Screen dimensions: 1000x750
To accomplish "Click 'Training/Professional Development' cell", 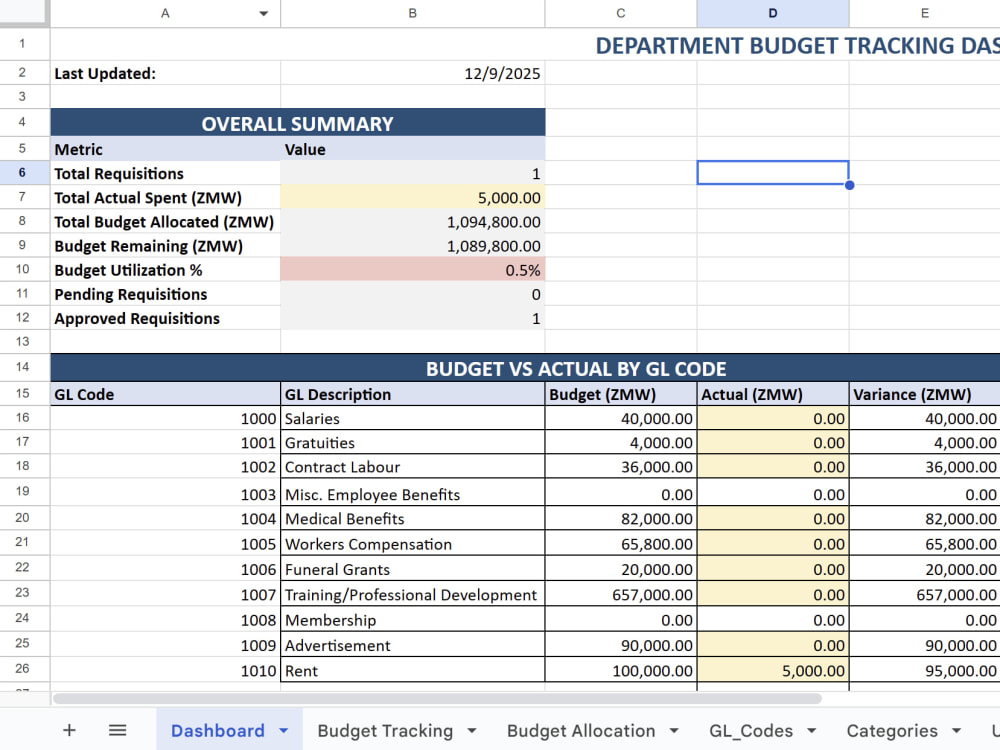I will (x=413, y=594).
